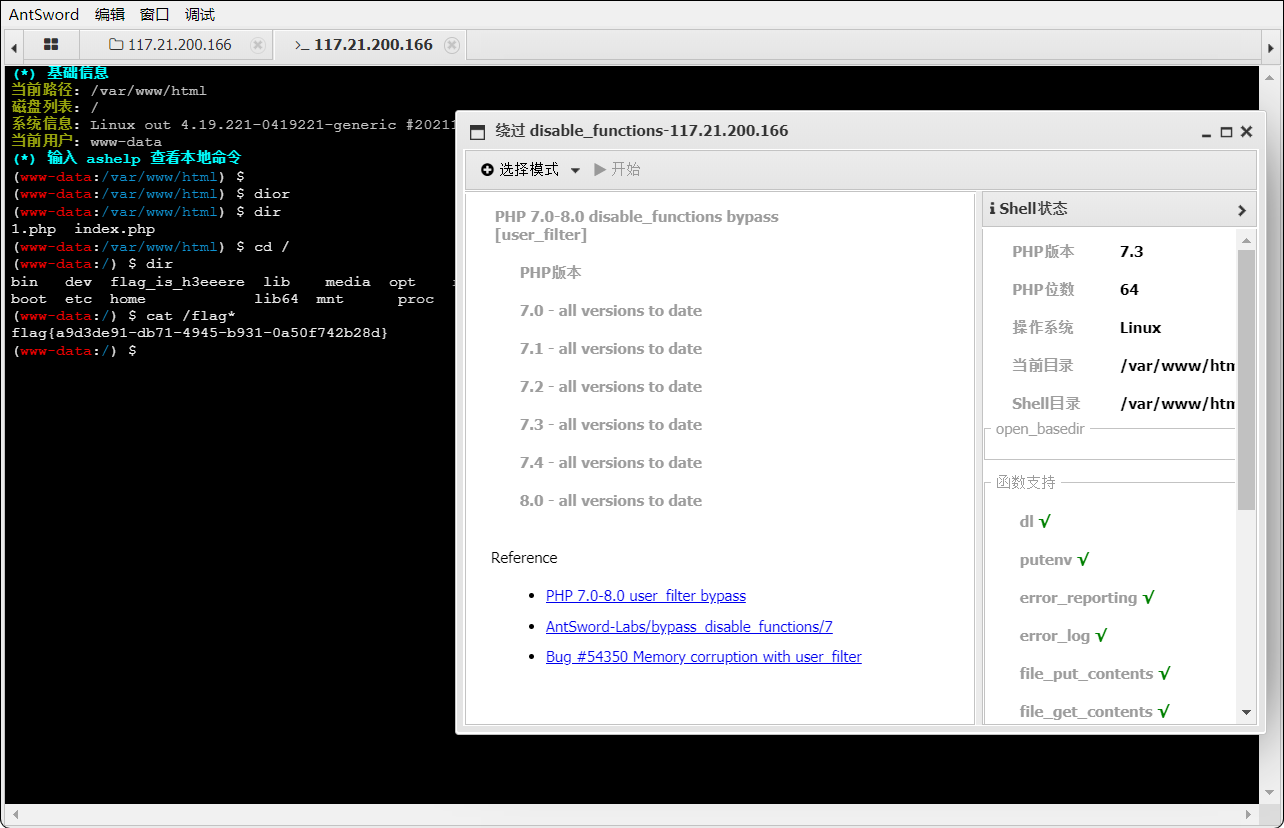Screen dimensions: 1284x828
Task: Collapse the Shell状态 panel arrow
Action: pos(1242,210)
